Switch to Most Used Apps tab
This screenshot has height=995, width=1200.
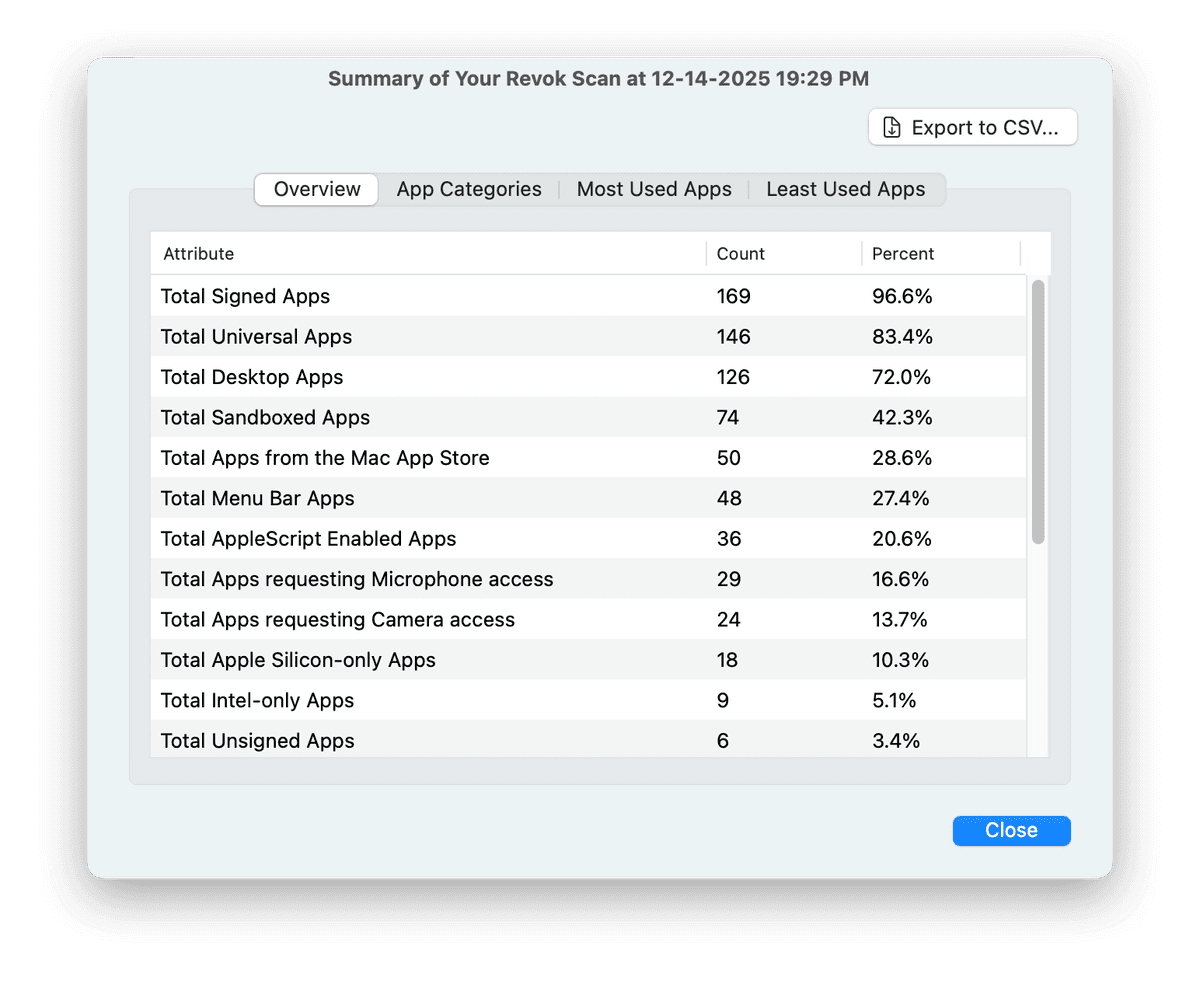(654, 190)
